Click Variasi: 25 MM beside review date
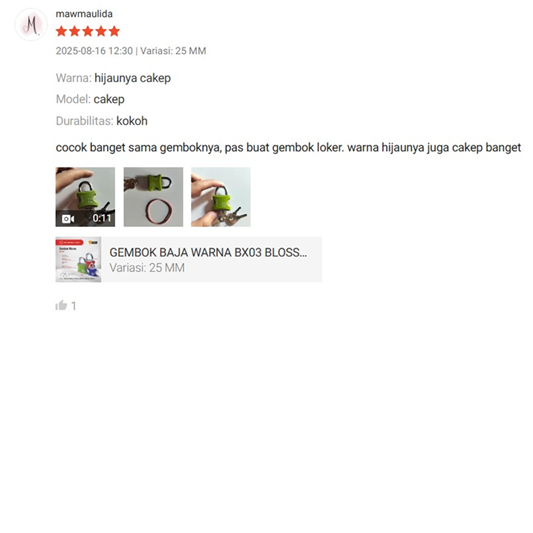The width and height of the screenshot is (533, 533). point(173,51)
